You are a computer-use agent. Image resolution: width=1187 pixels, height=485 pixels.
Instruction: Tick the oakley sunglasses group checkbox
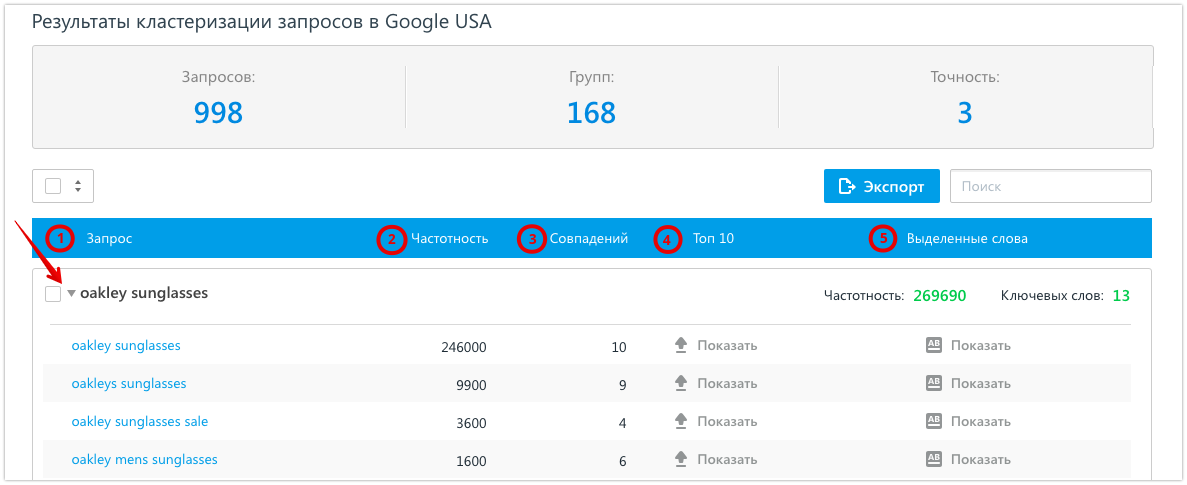tap(53, 294)
